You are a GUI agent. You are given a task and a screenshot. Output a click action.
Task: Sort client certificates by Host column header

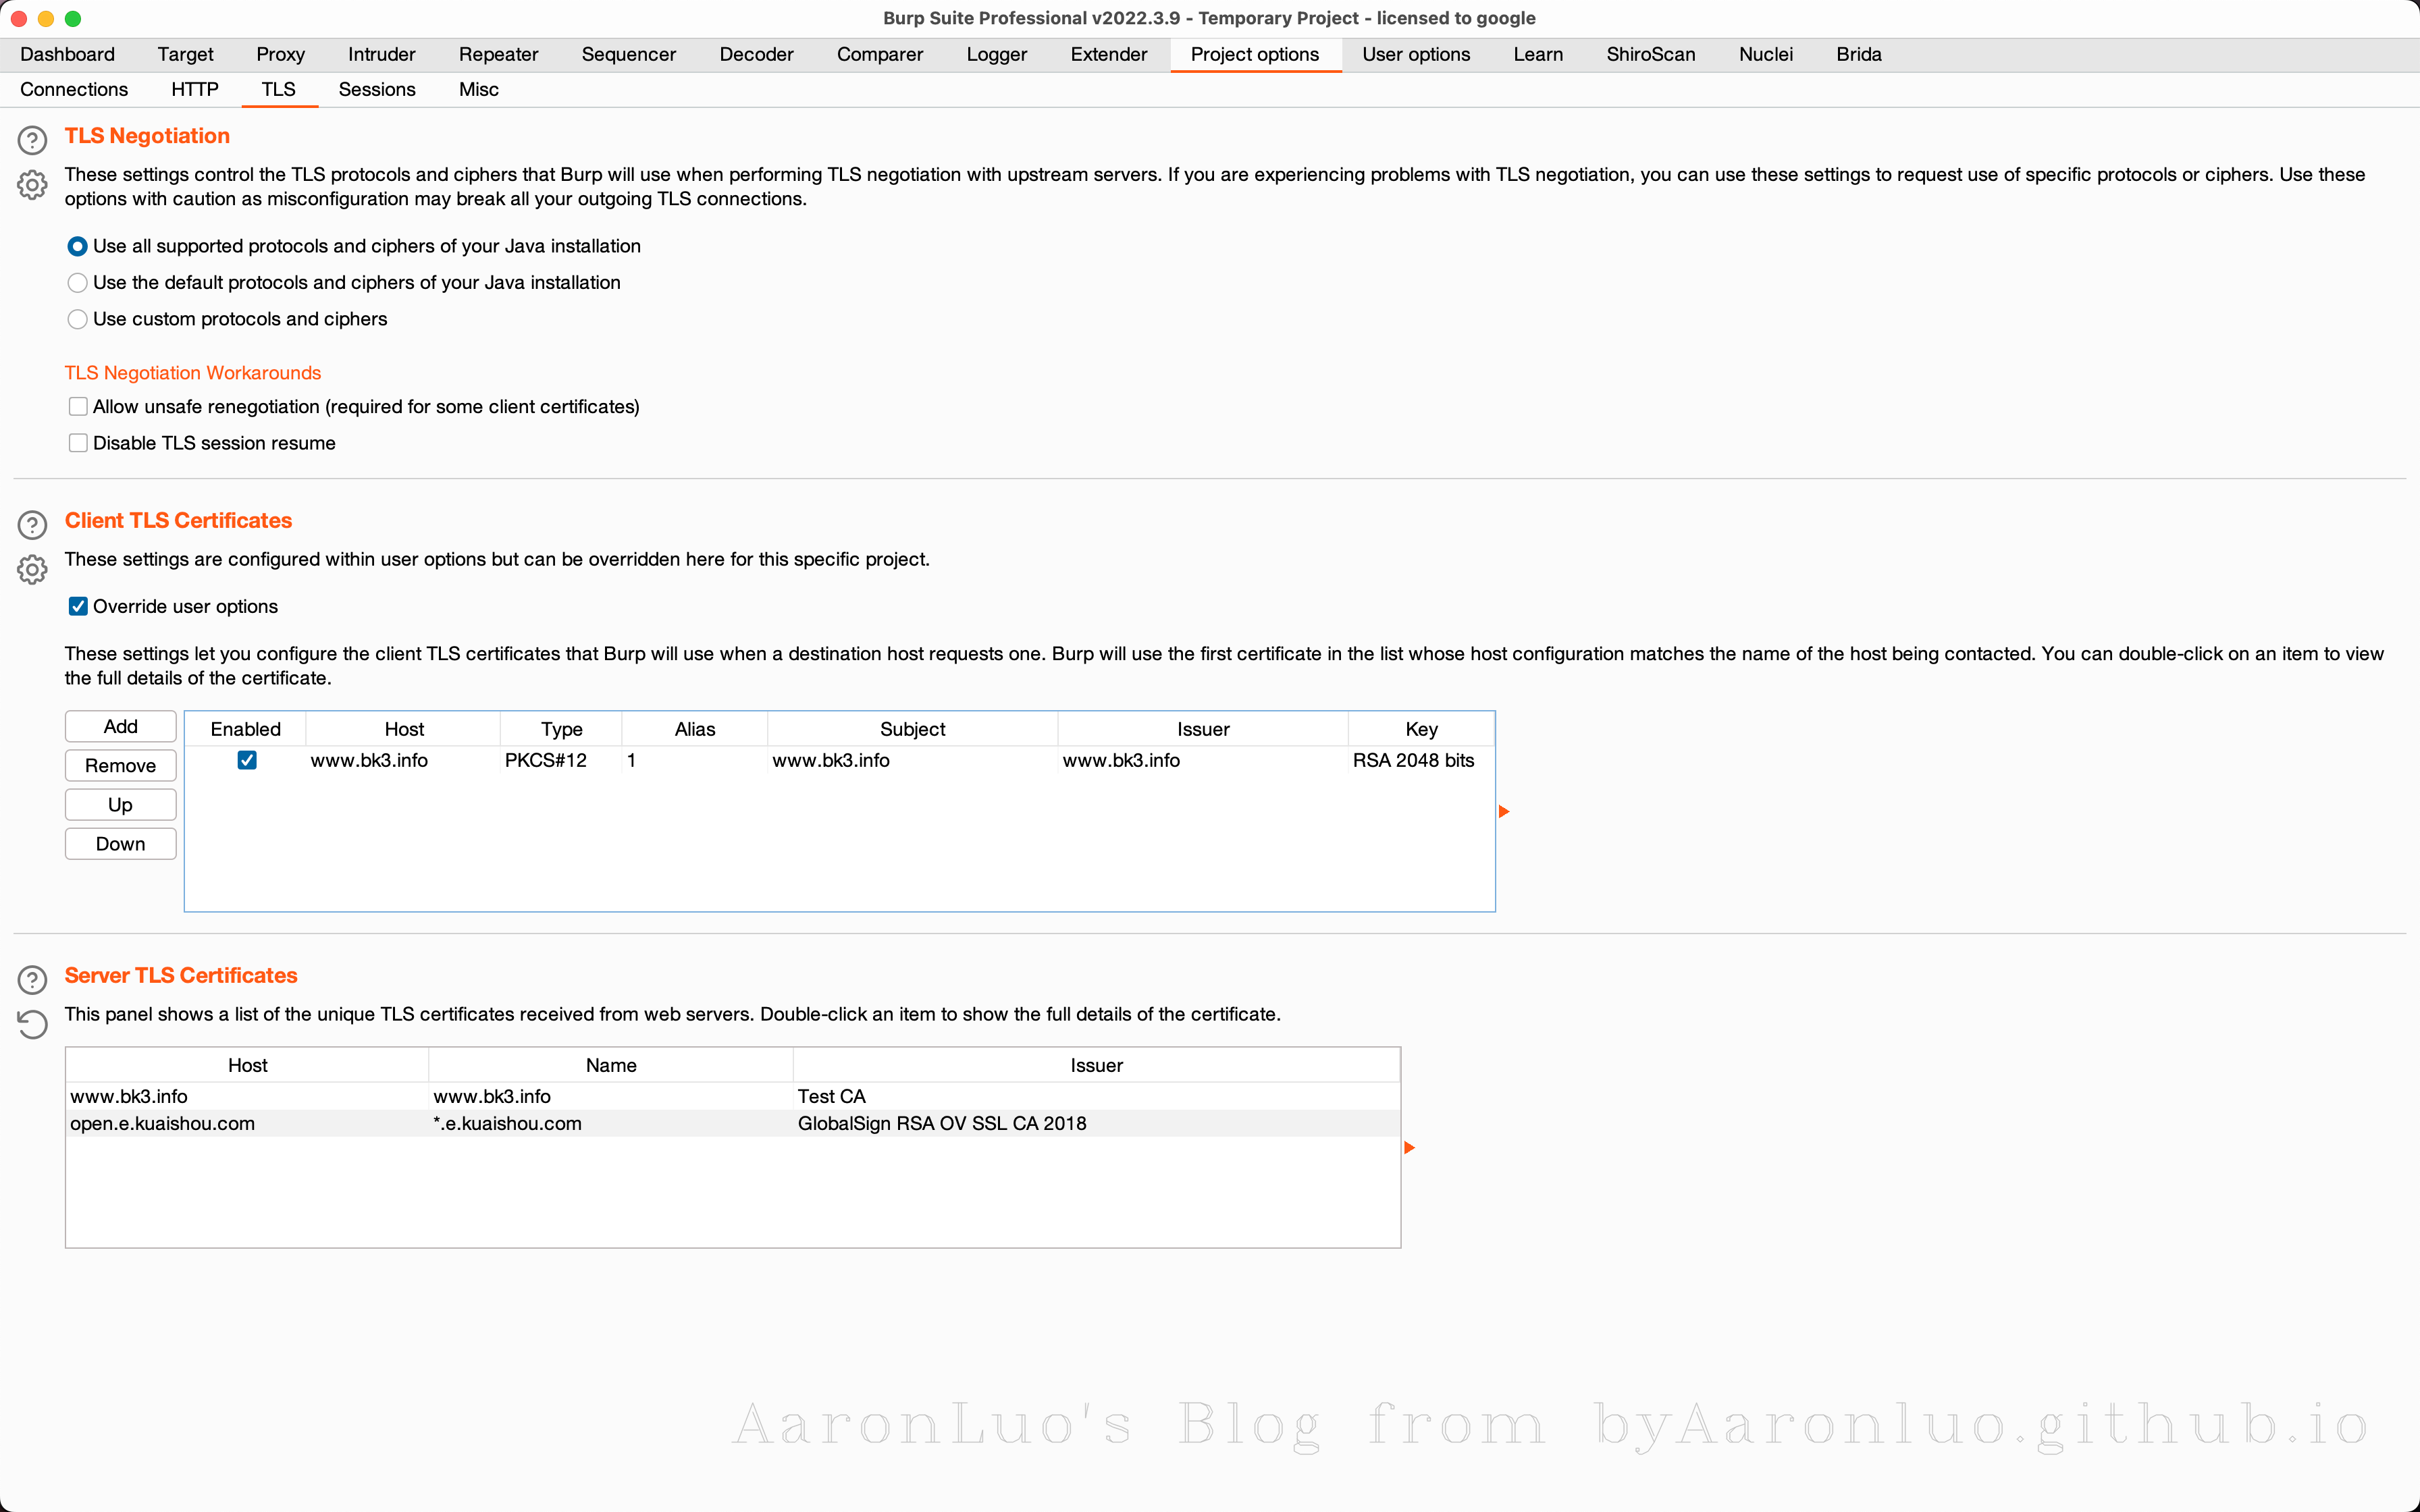click(x=404, y=729)
